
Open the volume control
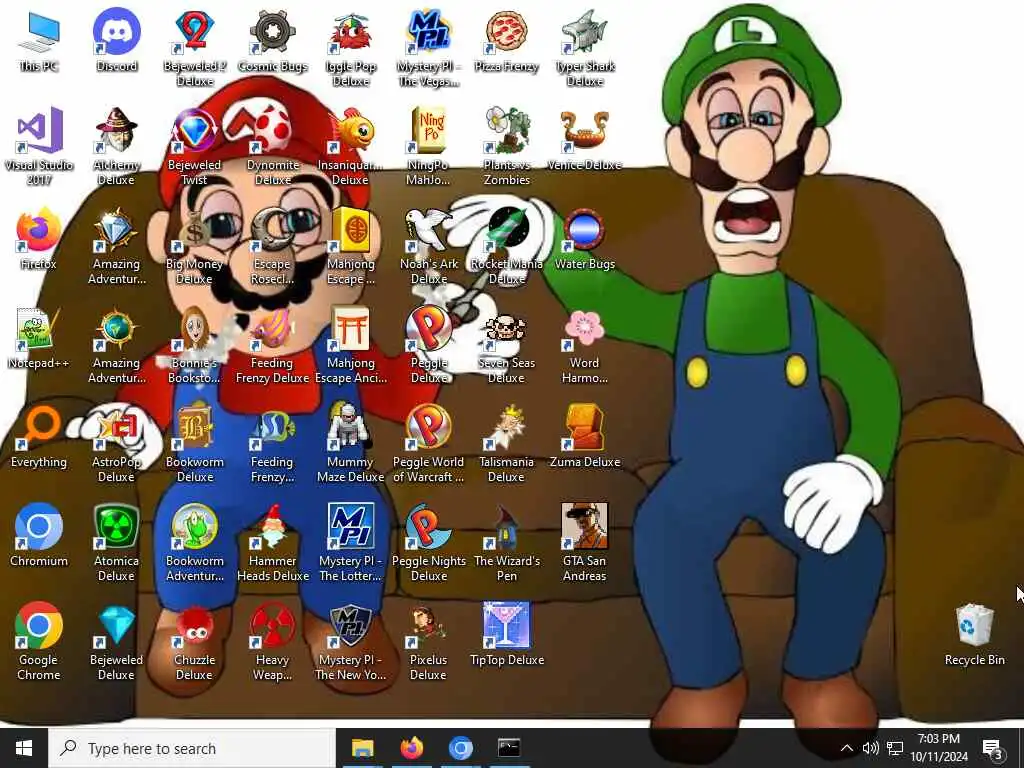pos(870,748)
